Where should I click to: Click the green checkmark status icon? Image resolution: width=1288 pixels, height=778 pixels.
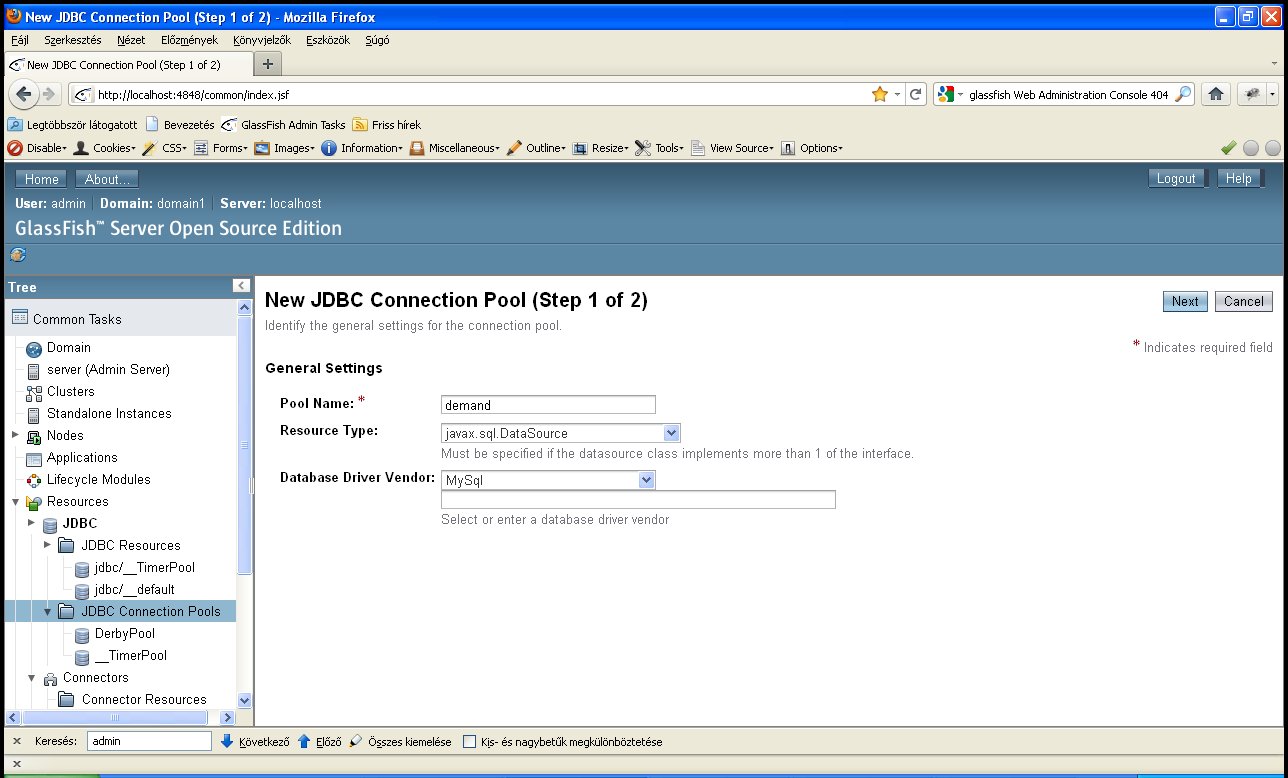coord(1229,148)
